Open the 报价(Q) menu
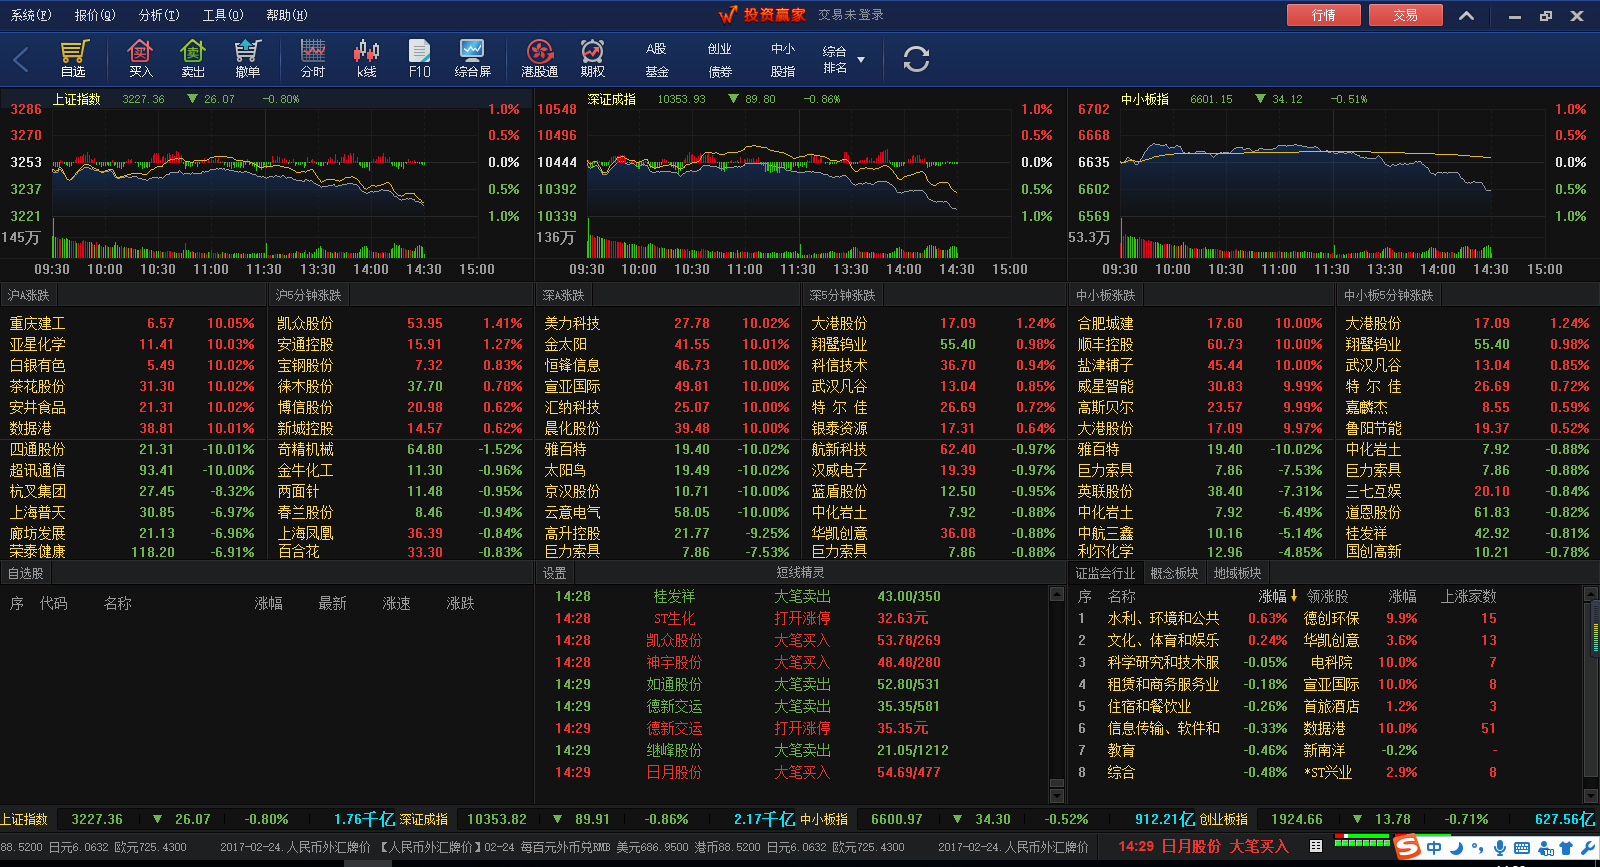The height and width of the screenshot is (867, 1600). [95, 15]
